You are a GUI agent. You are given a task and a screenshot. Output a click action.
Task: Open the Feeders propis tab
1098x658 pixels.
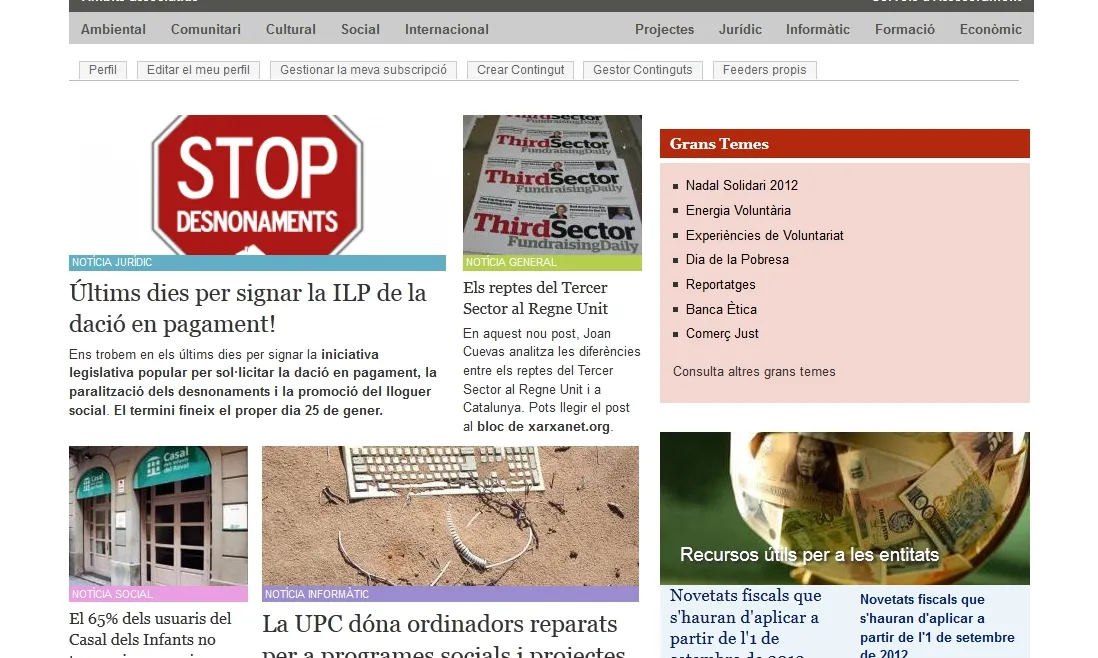tap(765, 70)
